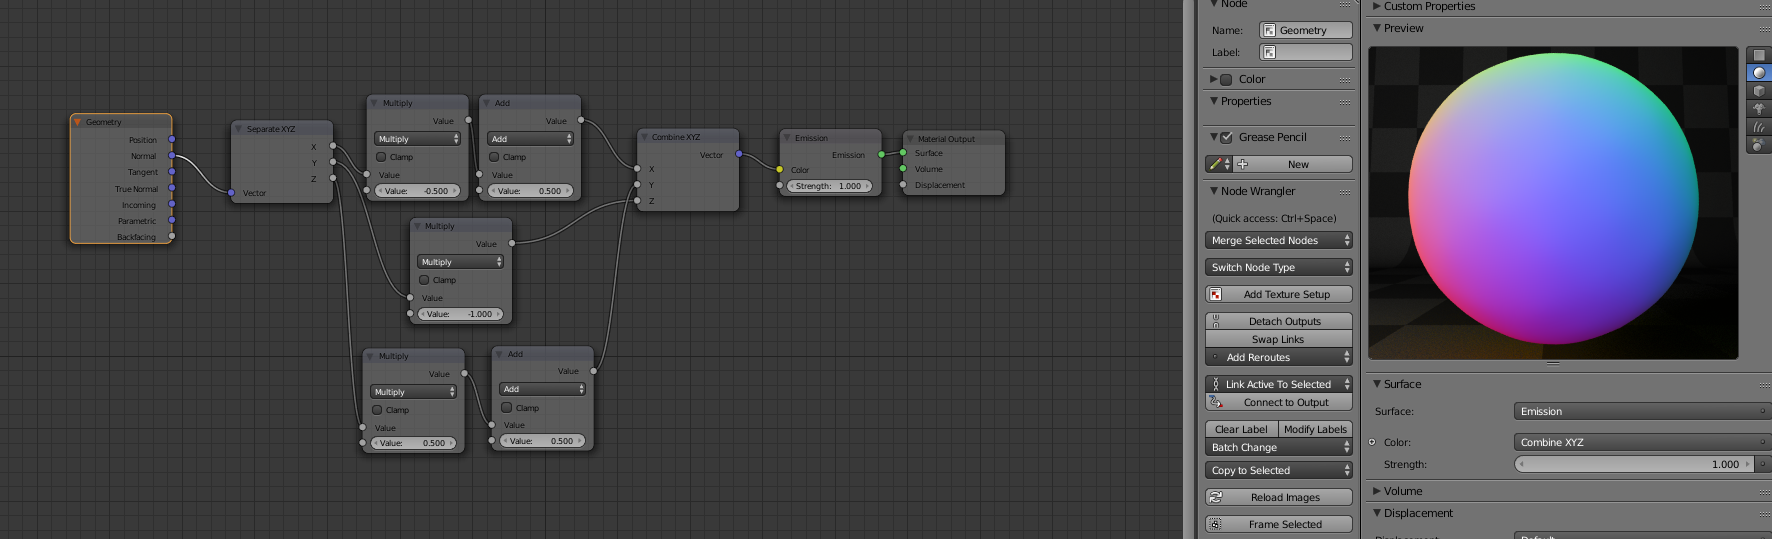The width and height of the screenshot is (1772, 539).
Task: Click the Color input link circle icon
Action: point(1372,442)
